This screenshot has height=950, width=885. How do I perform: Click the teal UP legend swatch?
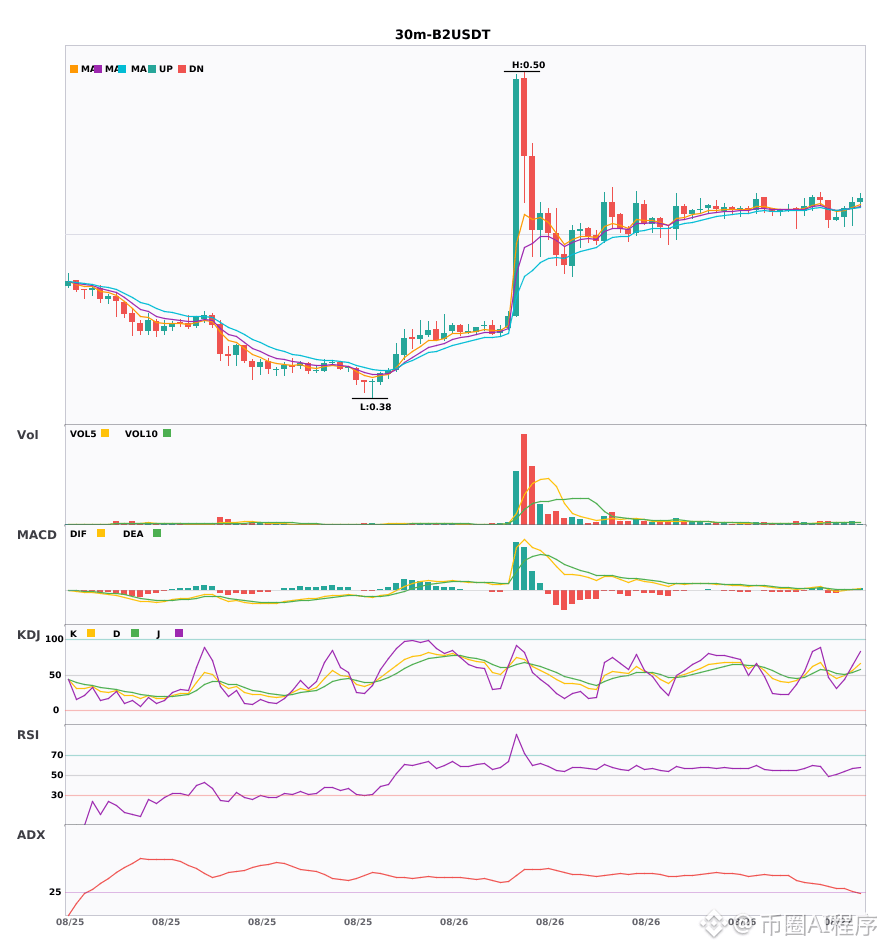(x=152, y=69)
